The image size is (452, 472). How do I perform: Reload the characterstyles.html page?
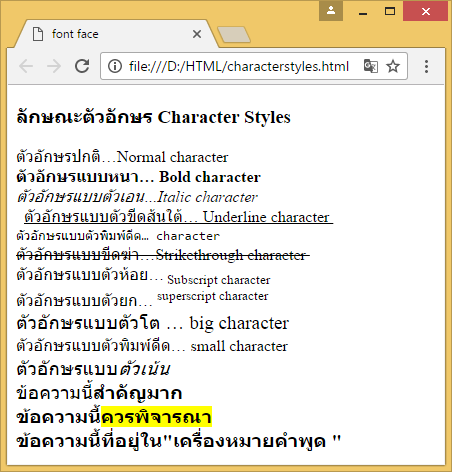82,66
